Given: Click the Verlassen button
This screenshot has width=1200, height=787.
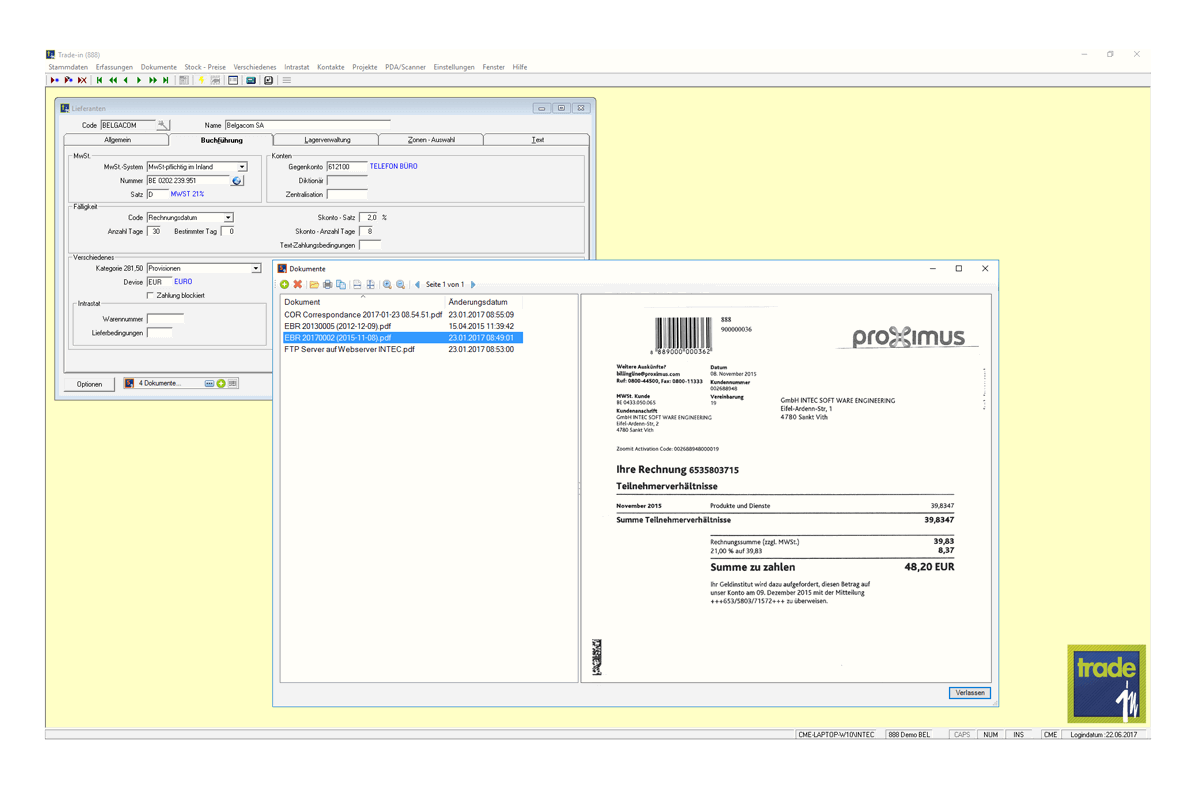Looking at the screenshot, I should coord(970,693).
